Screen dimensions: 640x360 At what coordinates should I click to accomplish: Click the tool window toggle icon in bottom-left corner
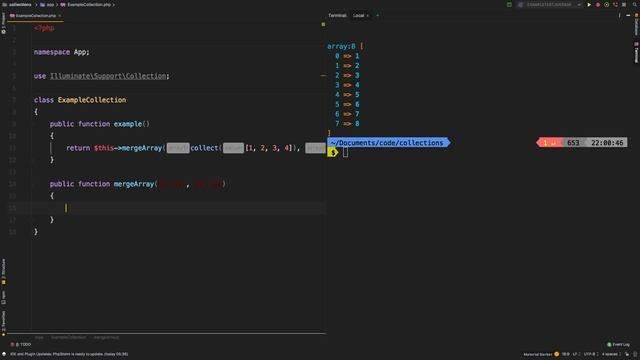[4, 354]
